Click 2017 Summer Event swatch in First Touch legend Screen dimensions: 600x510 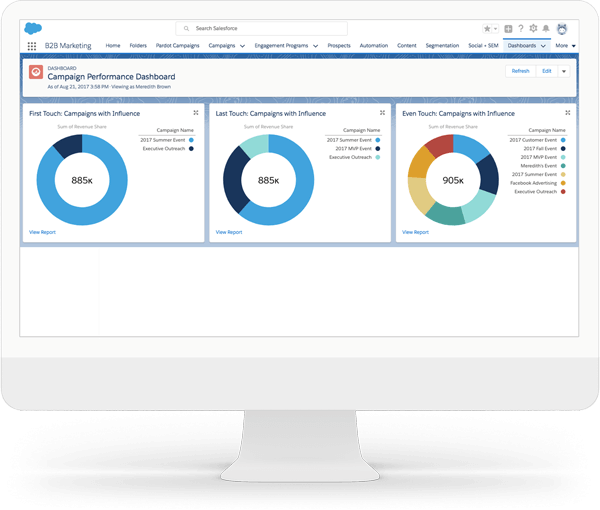click(191, 140)
